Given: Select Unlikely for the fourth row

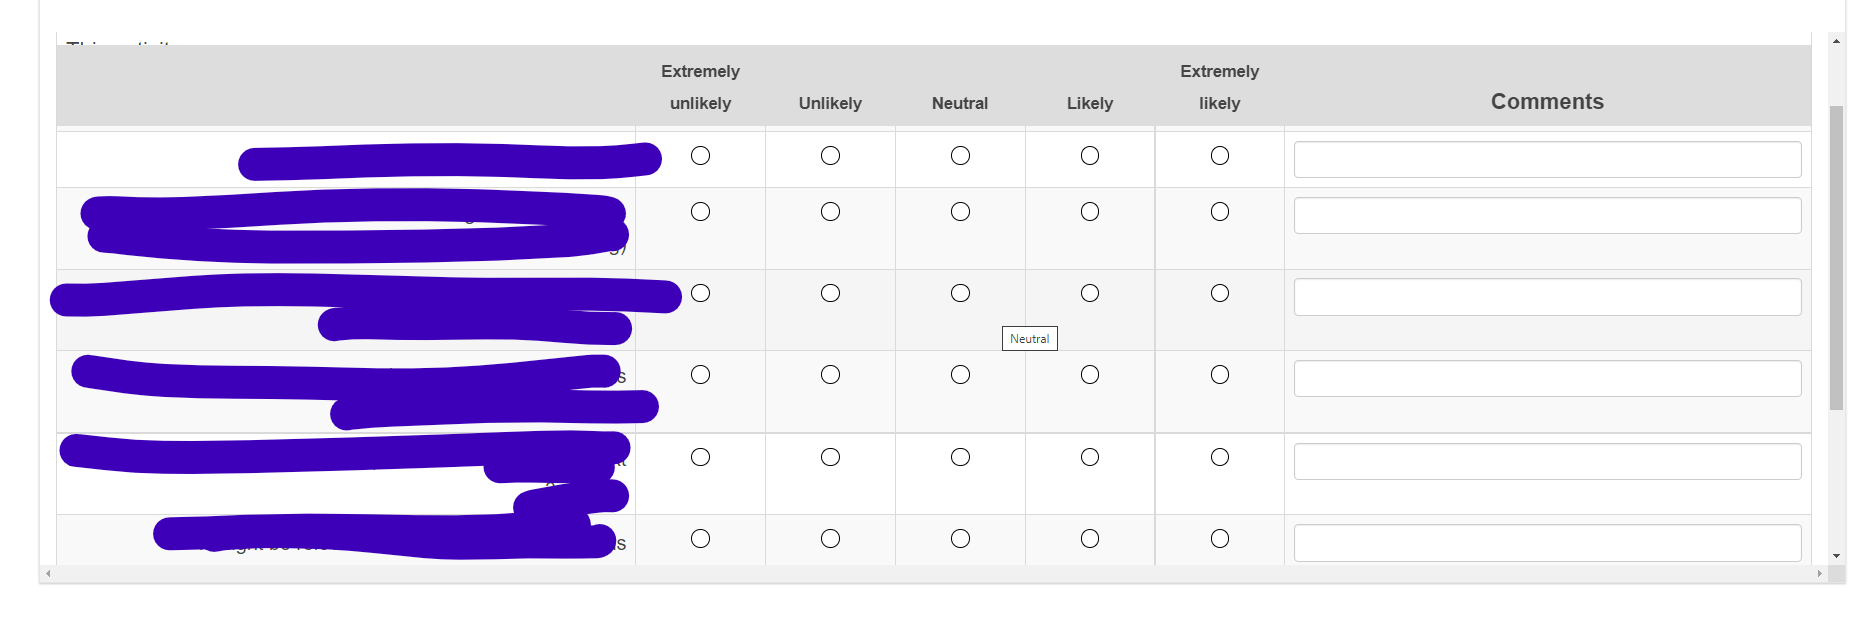Looking at the screenshot, I should click(x=830, y=375).
